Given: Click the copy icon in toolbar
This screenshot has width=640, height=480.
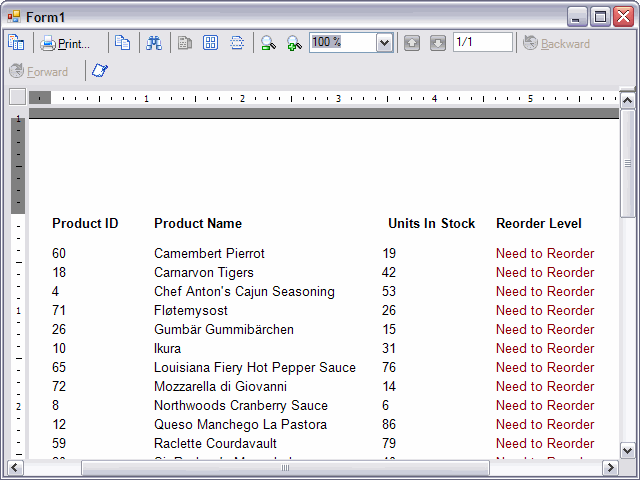Looking at the screenshot, I should [122, 43].
